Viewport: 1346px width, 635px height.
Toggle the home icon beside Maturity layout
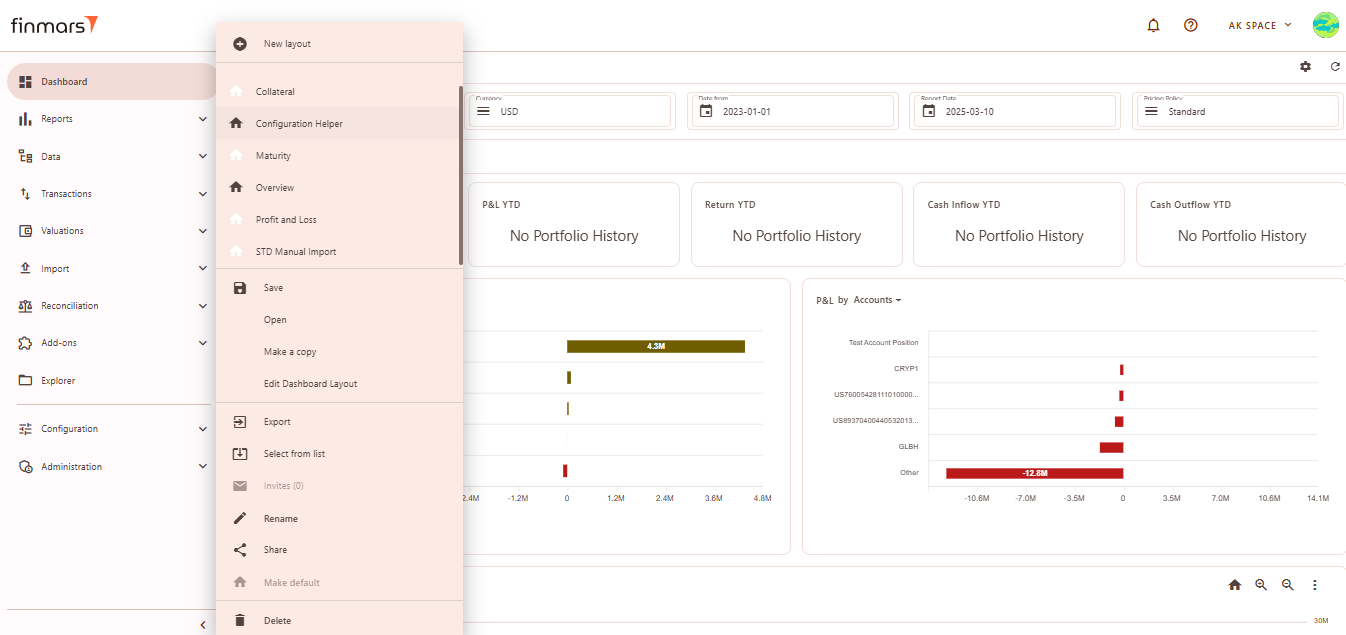pyautogui.click(x=236, y=156)
